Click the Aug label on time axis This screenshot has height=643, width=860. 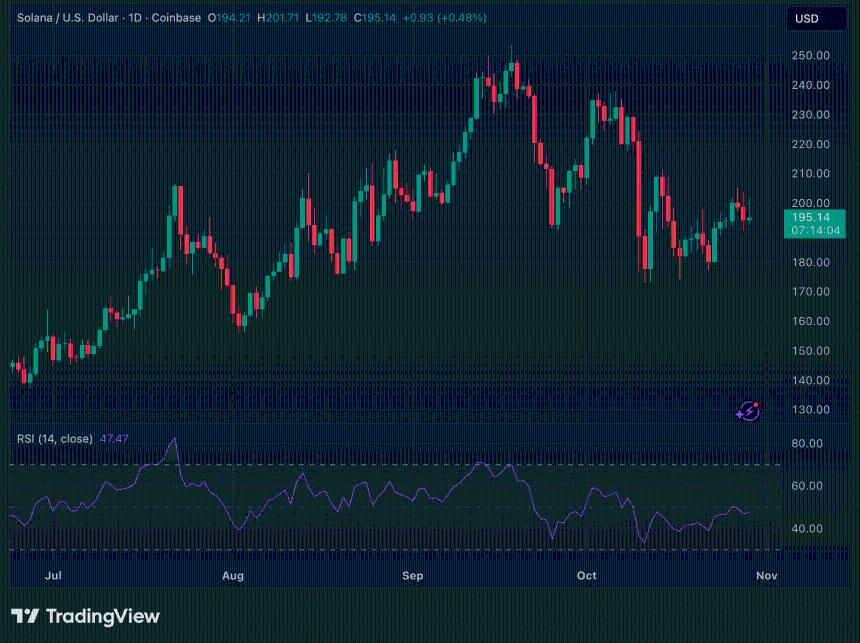(x=233, y=575)
